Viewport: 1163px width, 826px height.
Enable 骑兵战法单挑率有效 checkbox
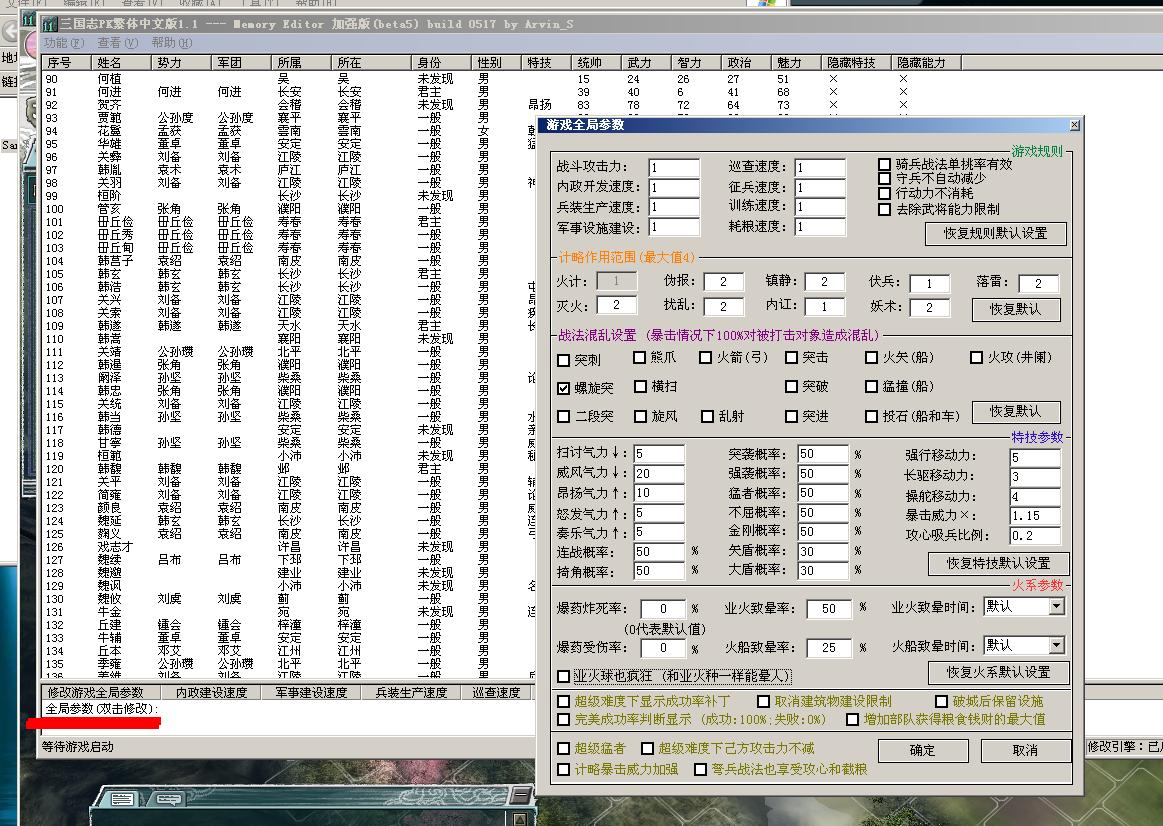[885, 164]
